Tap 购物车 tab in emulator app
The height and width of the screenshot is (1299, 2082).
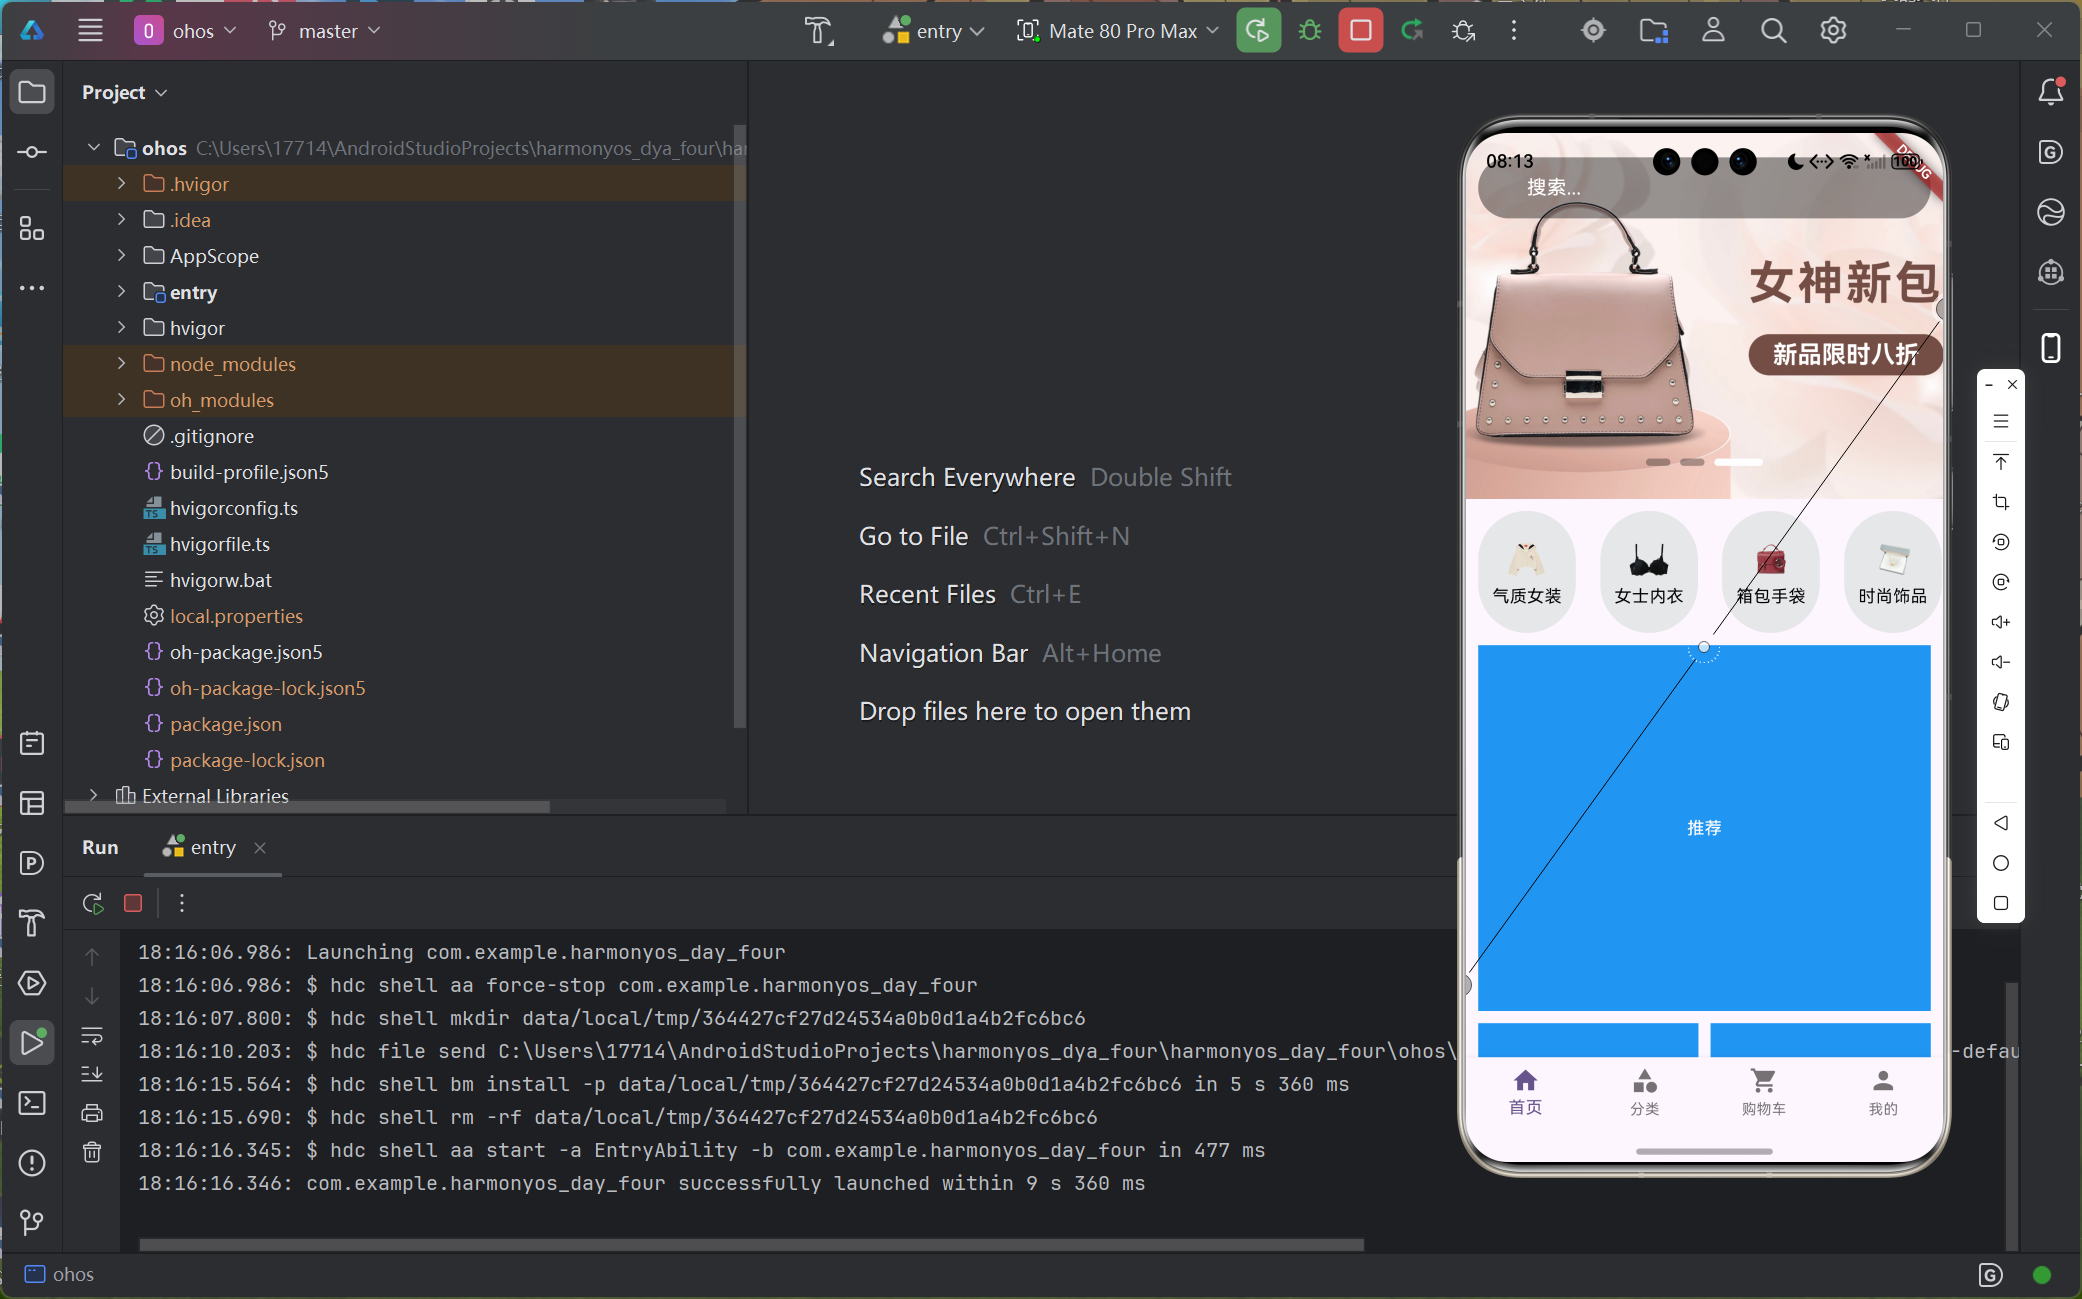(1763, 1091)
